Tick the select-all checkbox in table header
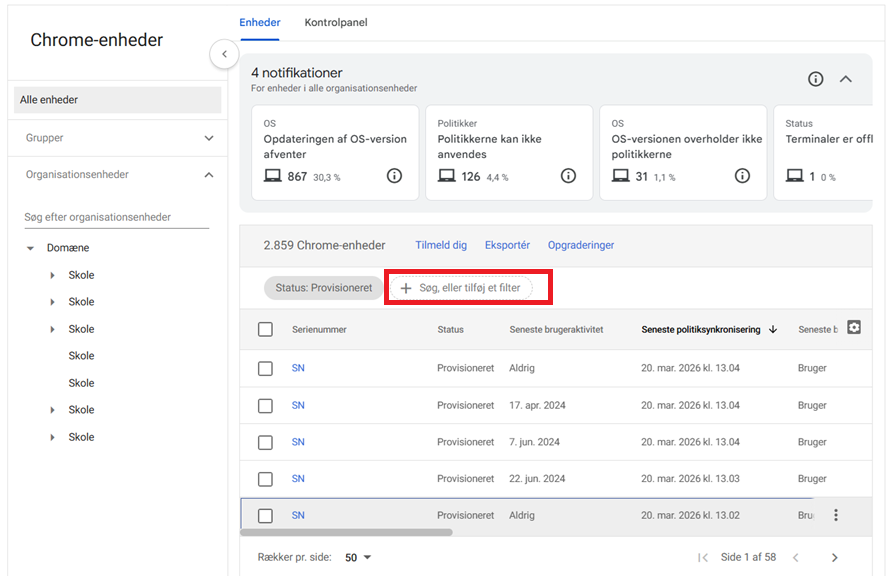 point(265,329)
